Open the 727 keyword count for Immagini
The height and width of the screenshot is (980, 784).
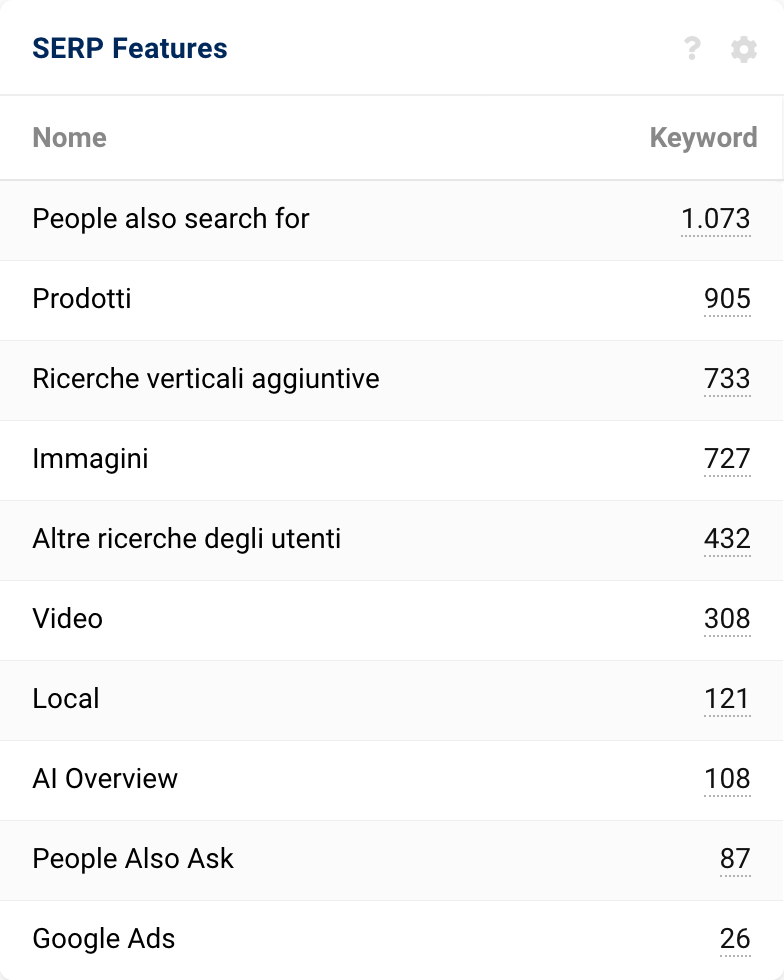727,459
